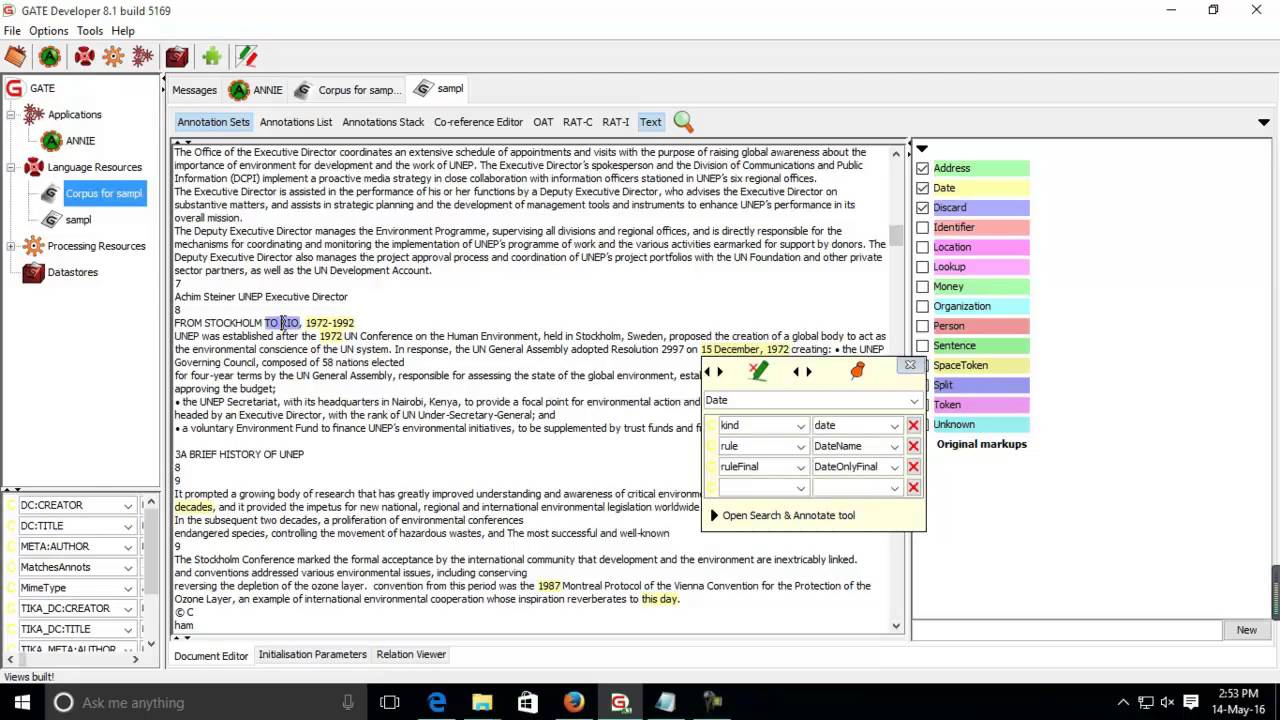Open the Date annotation type dropdown
Viewport: 1280px width, 720px height.
tap(913, 401)
